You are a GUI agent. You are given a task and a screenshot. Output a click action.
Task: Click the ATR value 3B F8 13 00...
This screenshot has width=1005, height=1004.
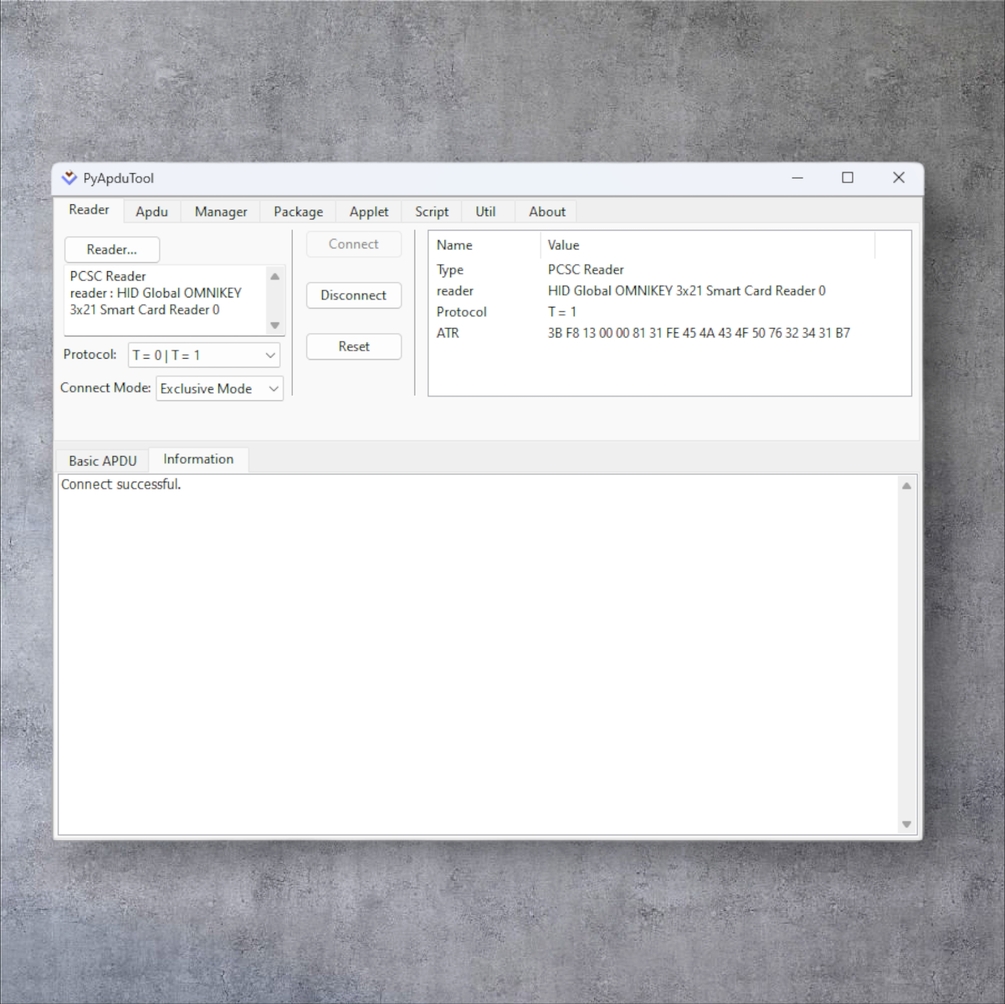click(x=699, y=333)
